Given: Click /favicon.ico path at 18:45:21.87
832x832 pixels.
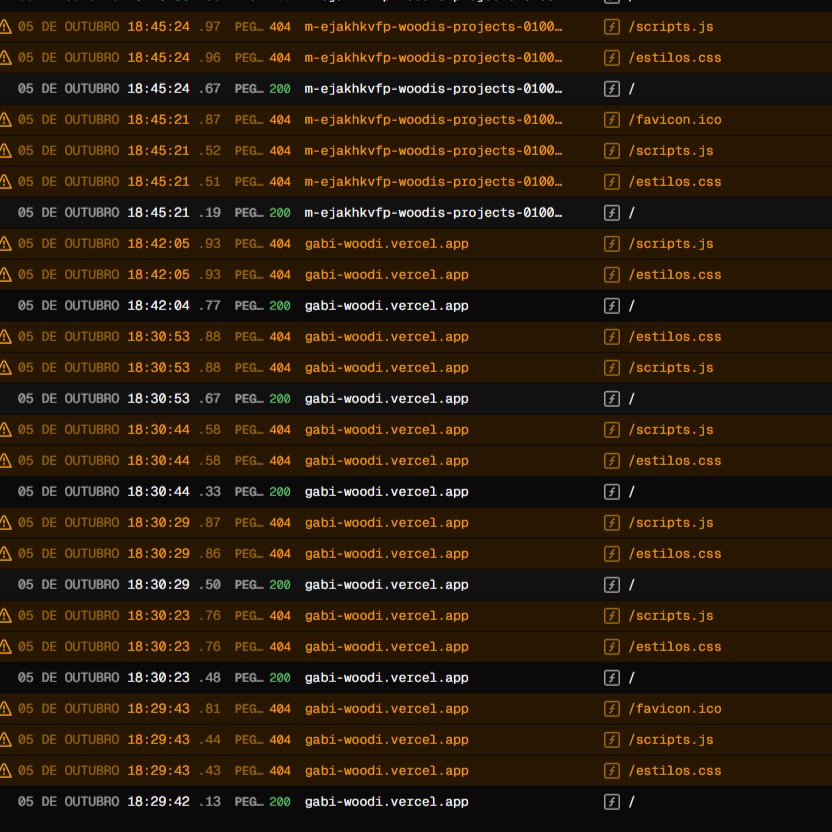Looking at the screenshot, I should (674, 120).
